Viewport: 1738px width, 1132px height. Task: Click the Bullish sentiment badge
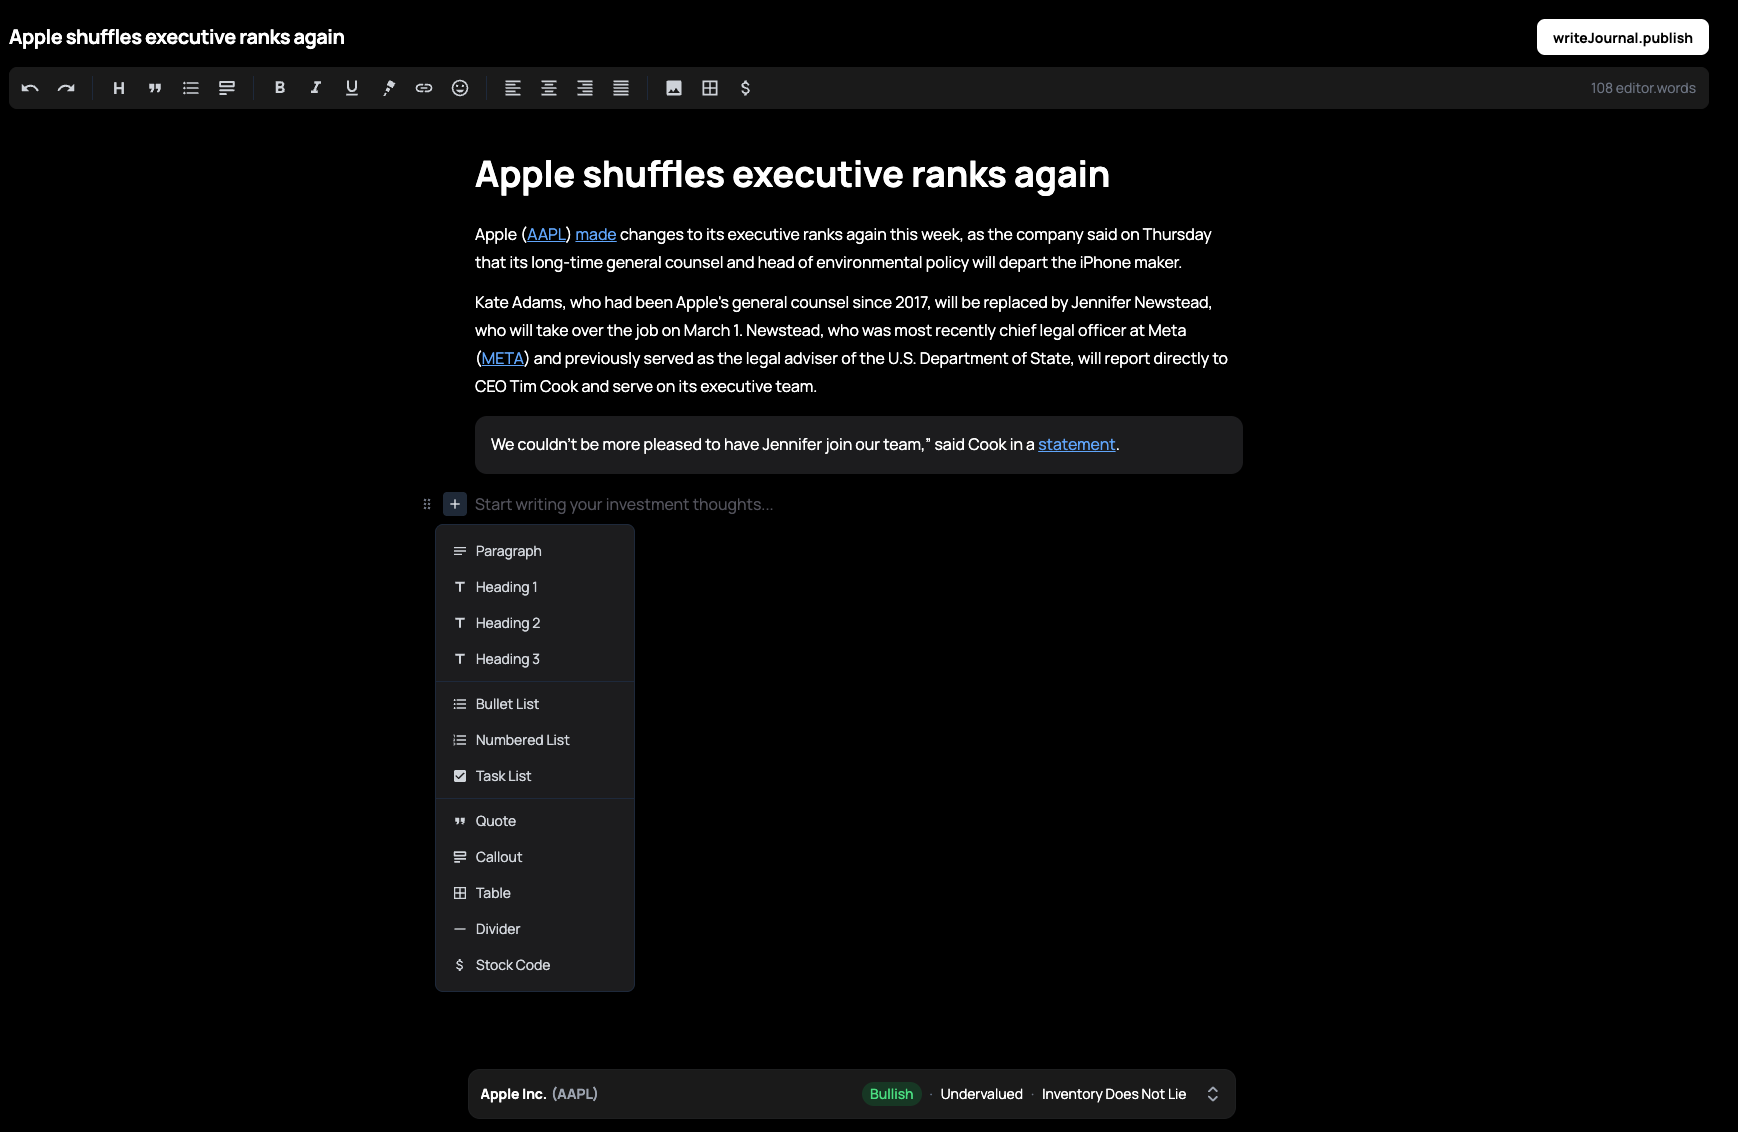(891, 1094)
